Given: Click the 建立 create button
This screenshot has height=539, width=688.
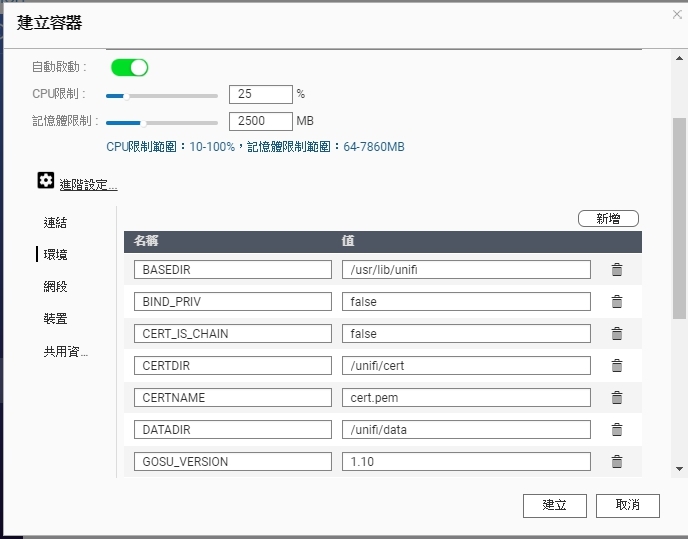Looking at the screenshot, I should (x=555, y=506).
